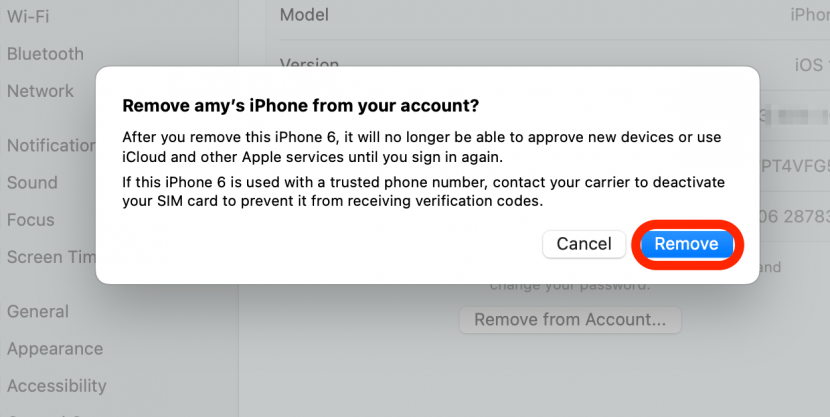The image size is (830, 417).
Task: Click the Remove button in the dialog
Action: pos(686,244)
